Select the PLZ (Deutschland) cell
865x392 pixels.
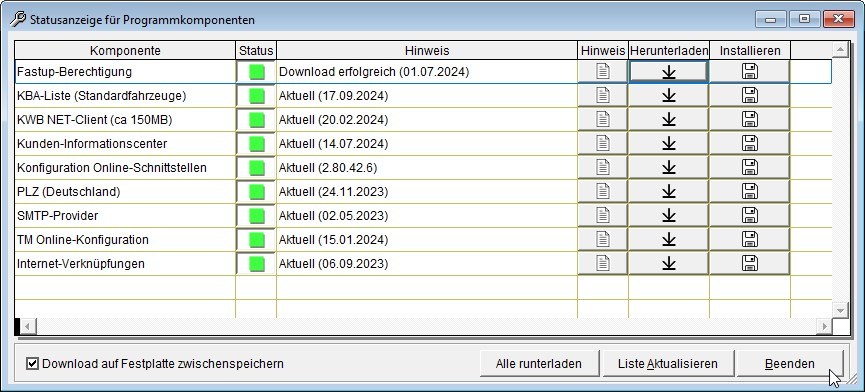[x=125, y=191]
